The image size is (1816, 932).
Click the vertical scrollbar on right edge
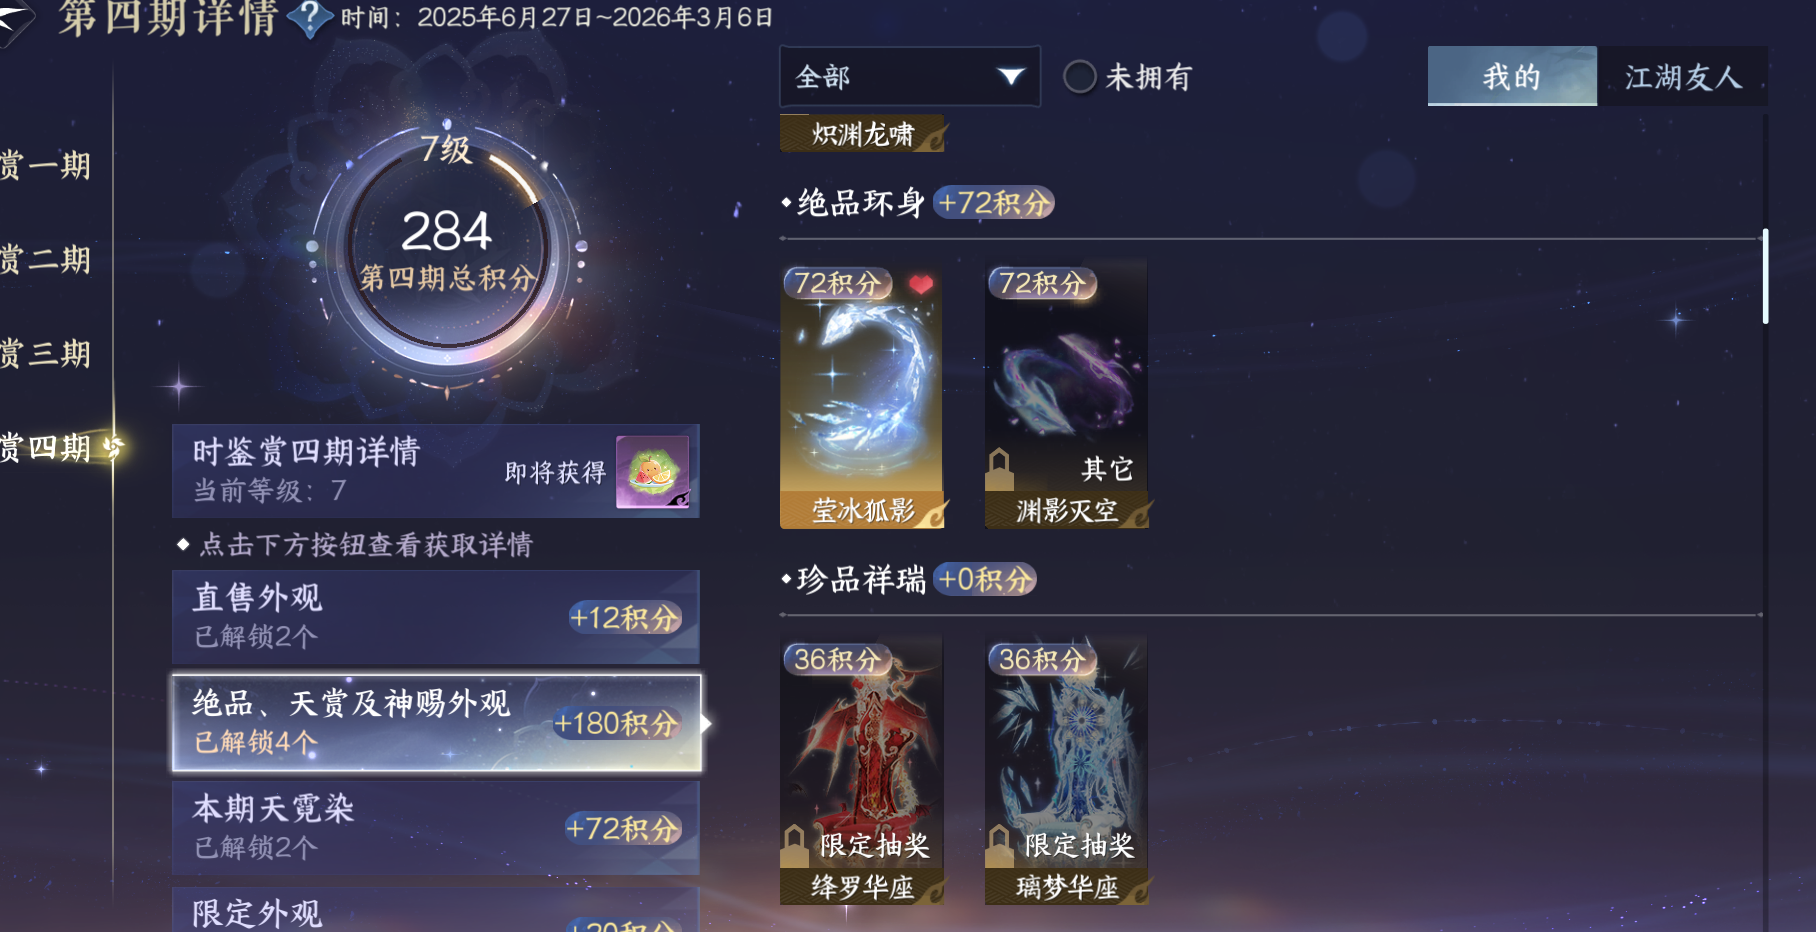coord(1765,276)
